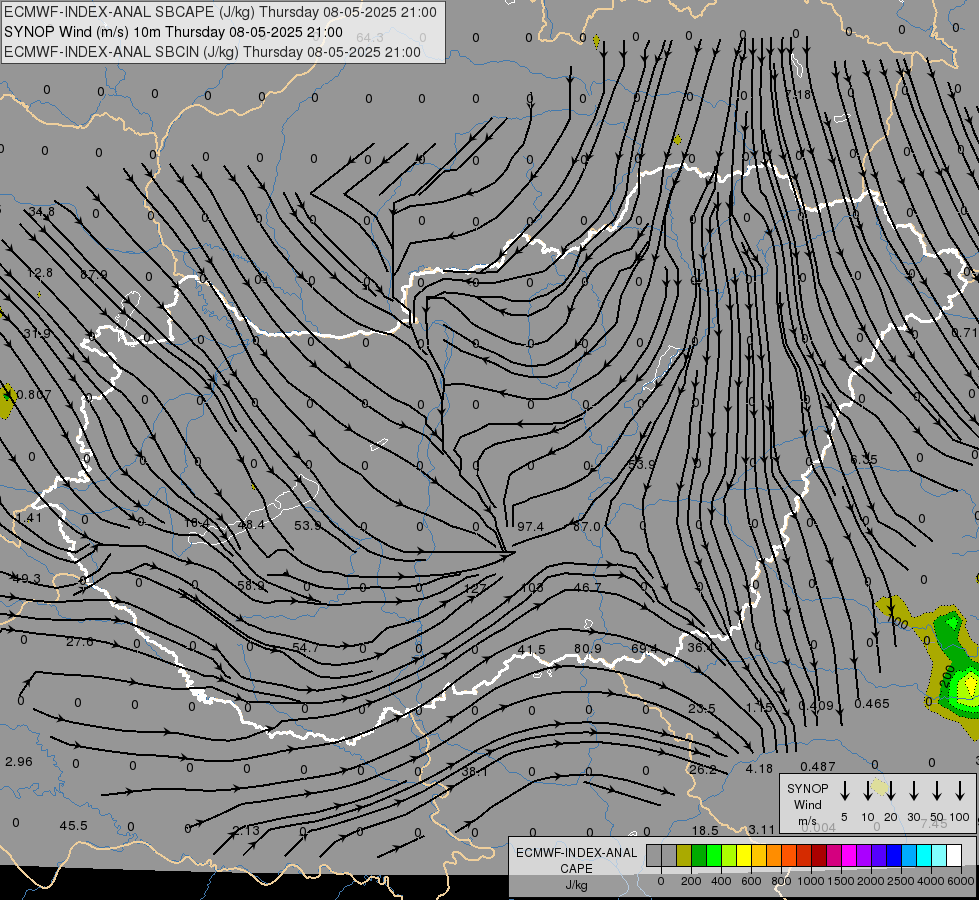The image size is (979, 900).
Task: Click the CAPE value 0.487
Action: [x=818, y=766]
